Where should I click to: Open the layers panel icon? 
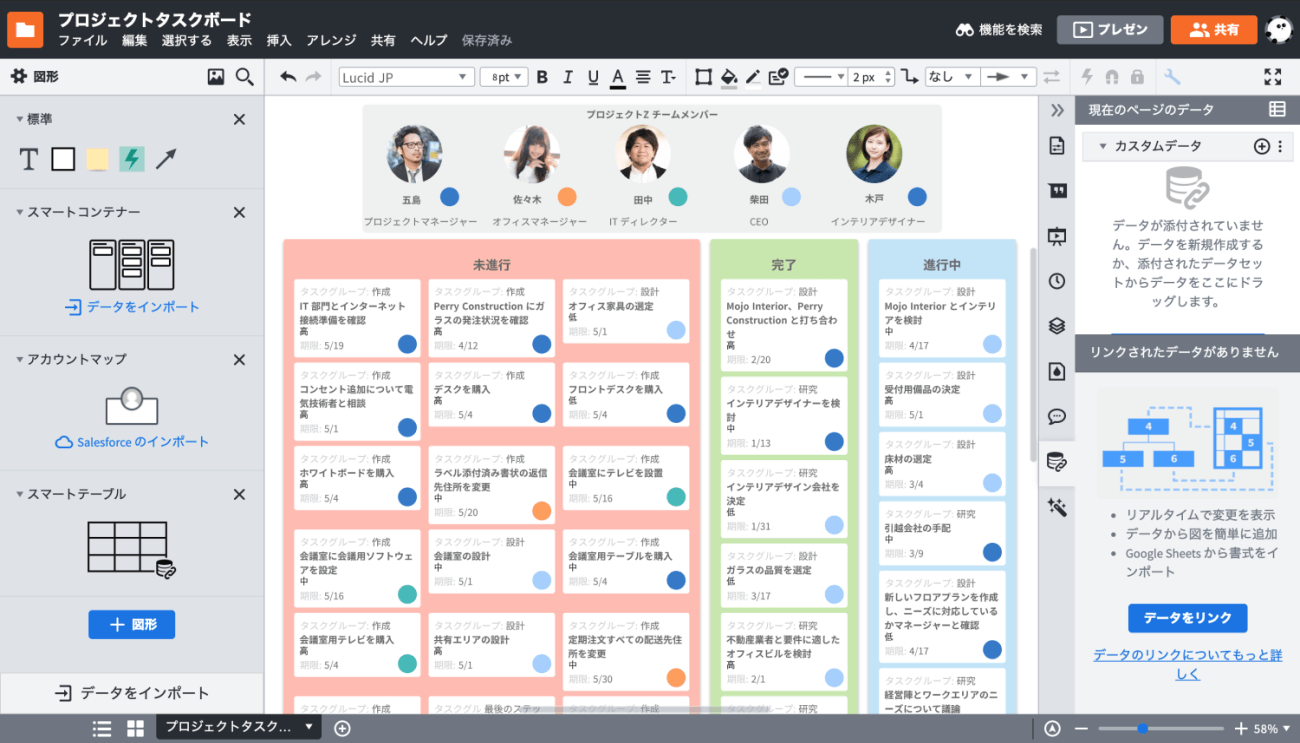click(1057, 326)
